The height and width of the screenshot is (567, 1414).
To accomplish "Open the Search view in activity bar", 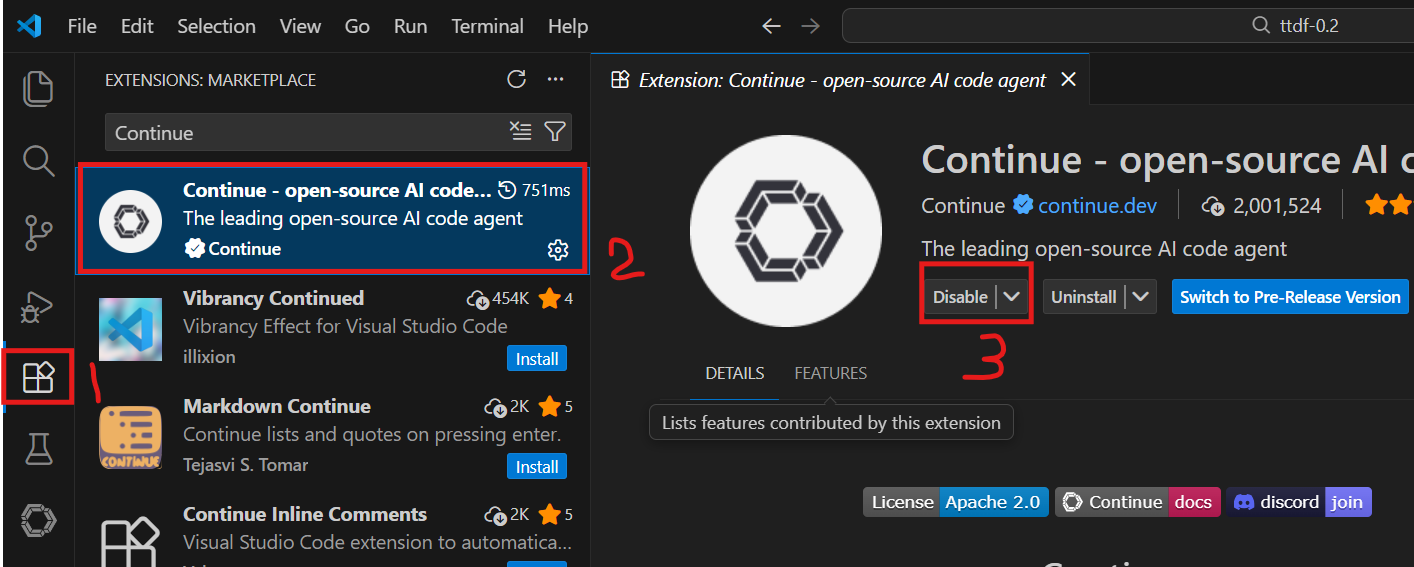I will pyautogui.click(x=38, y=160).
